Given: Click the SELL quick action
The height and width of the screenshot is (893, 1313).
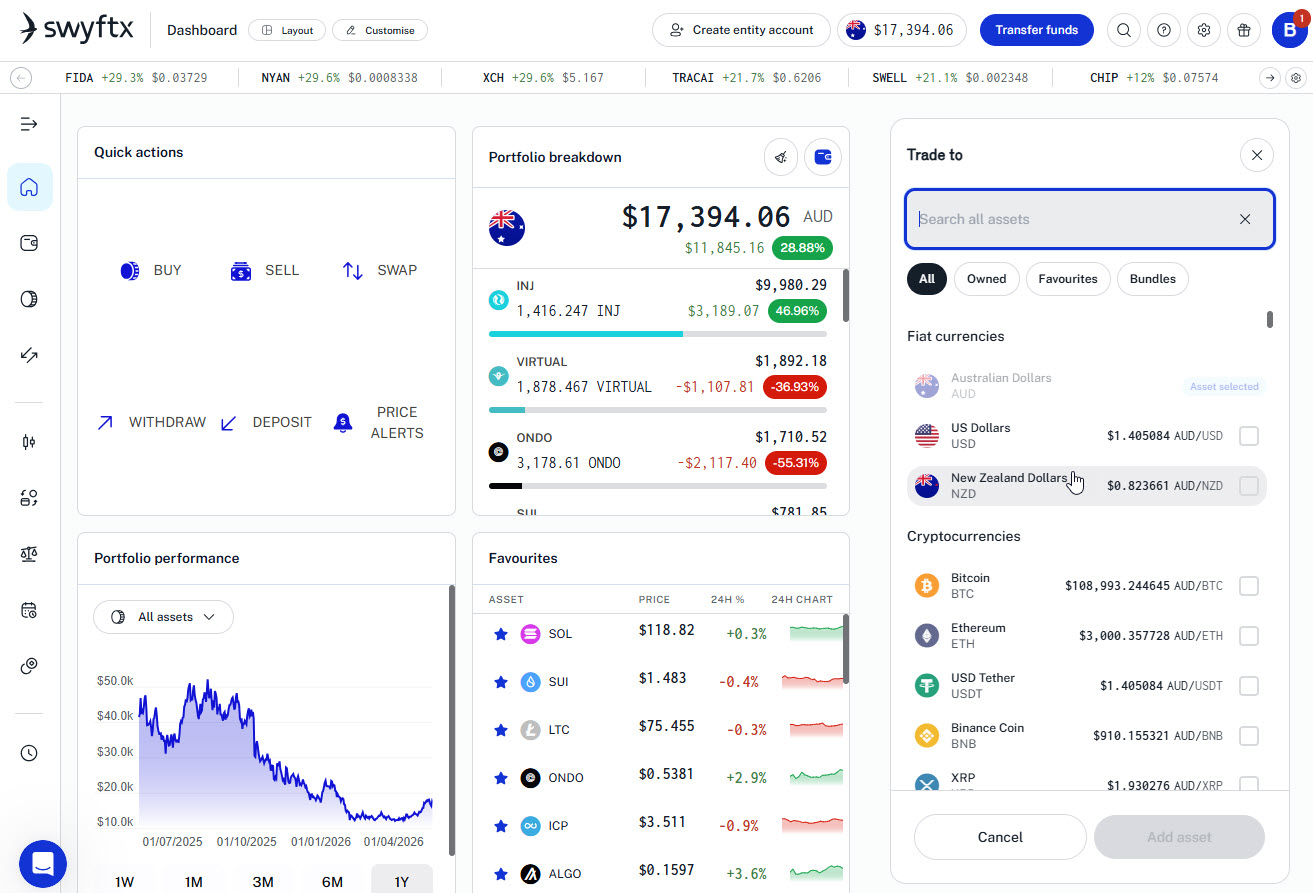Looking at the screenshot, I should (x=265, y=270).
